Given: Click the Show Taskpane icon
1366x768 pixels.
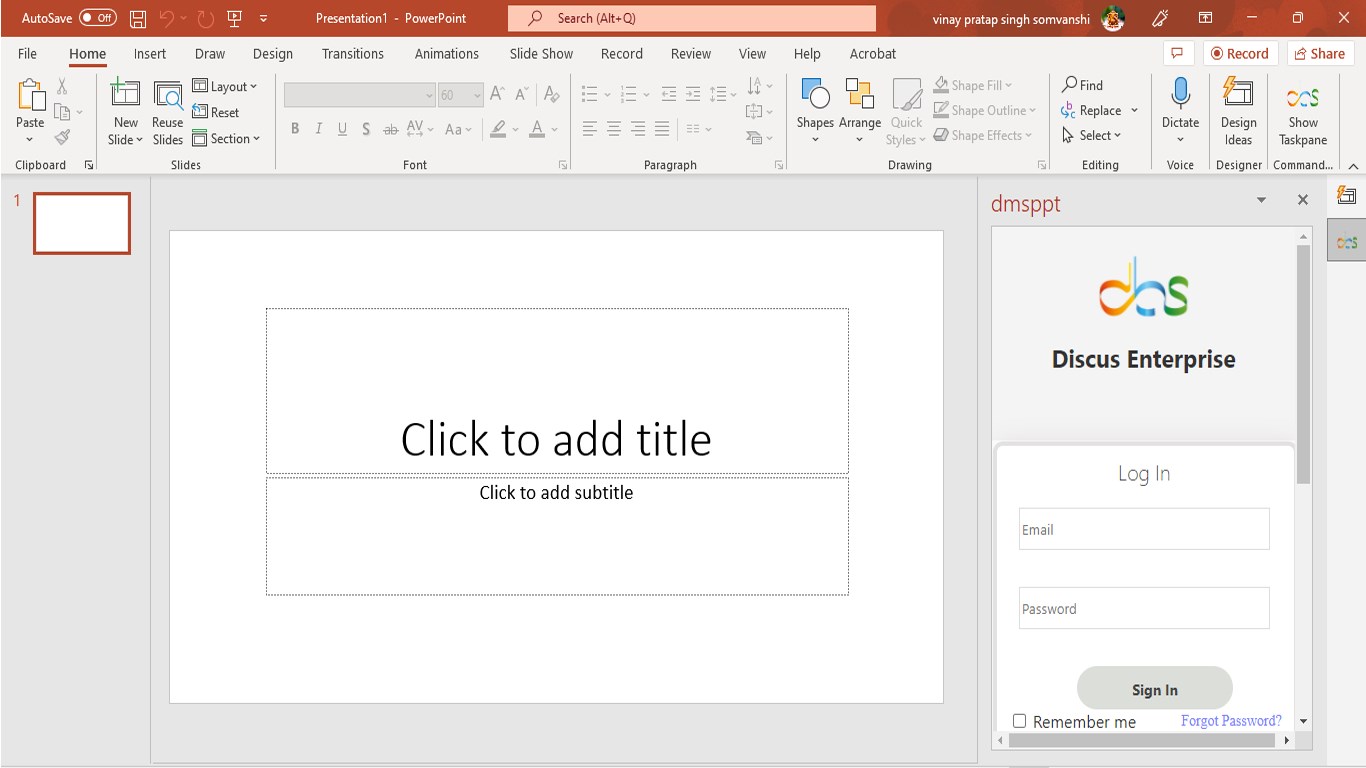Looking at the screenshot, I should click(x=1302, y=97).
